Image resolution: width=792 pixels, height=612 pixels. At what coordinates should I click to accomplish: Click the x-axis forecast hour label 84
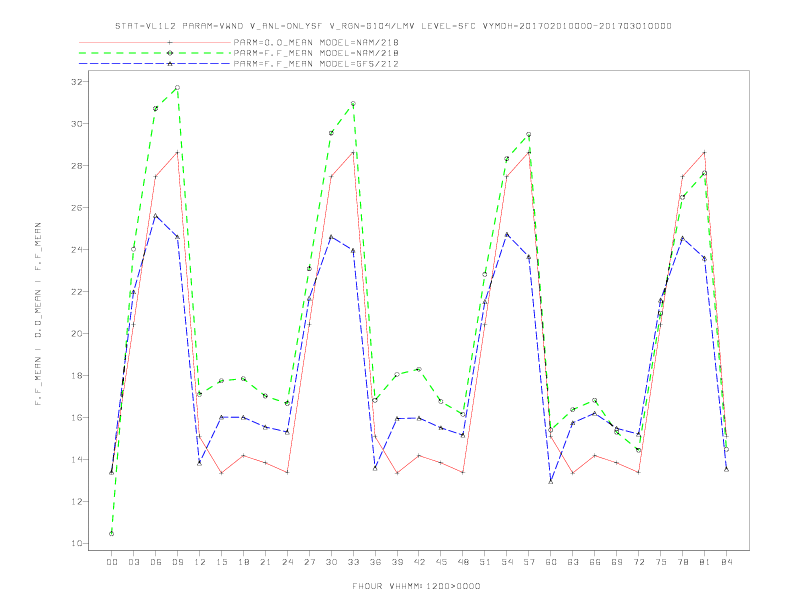tap(726, 562)
